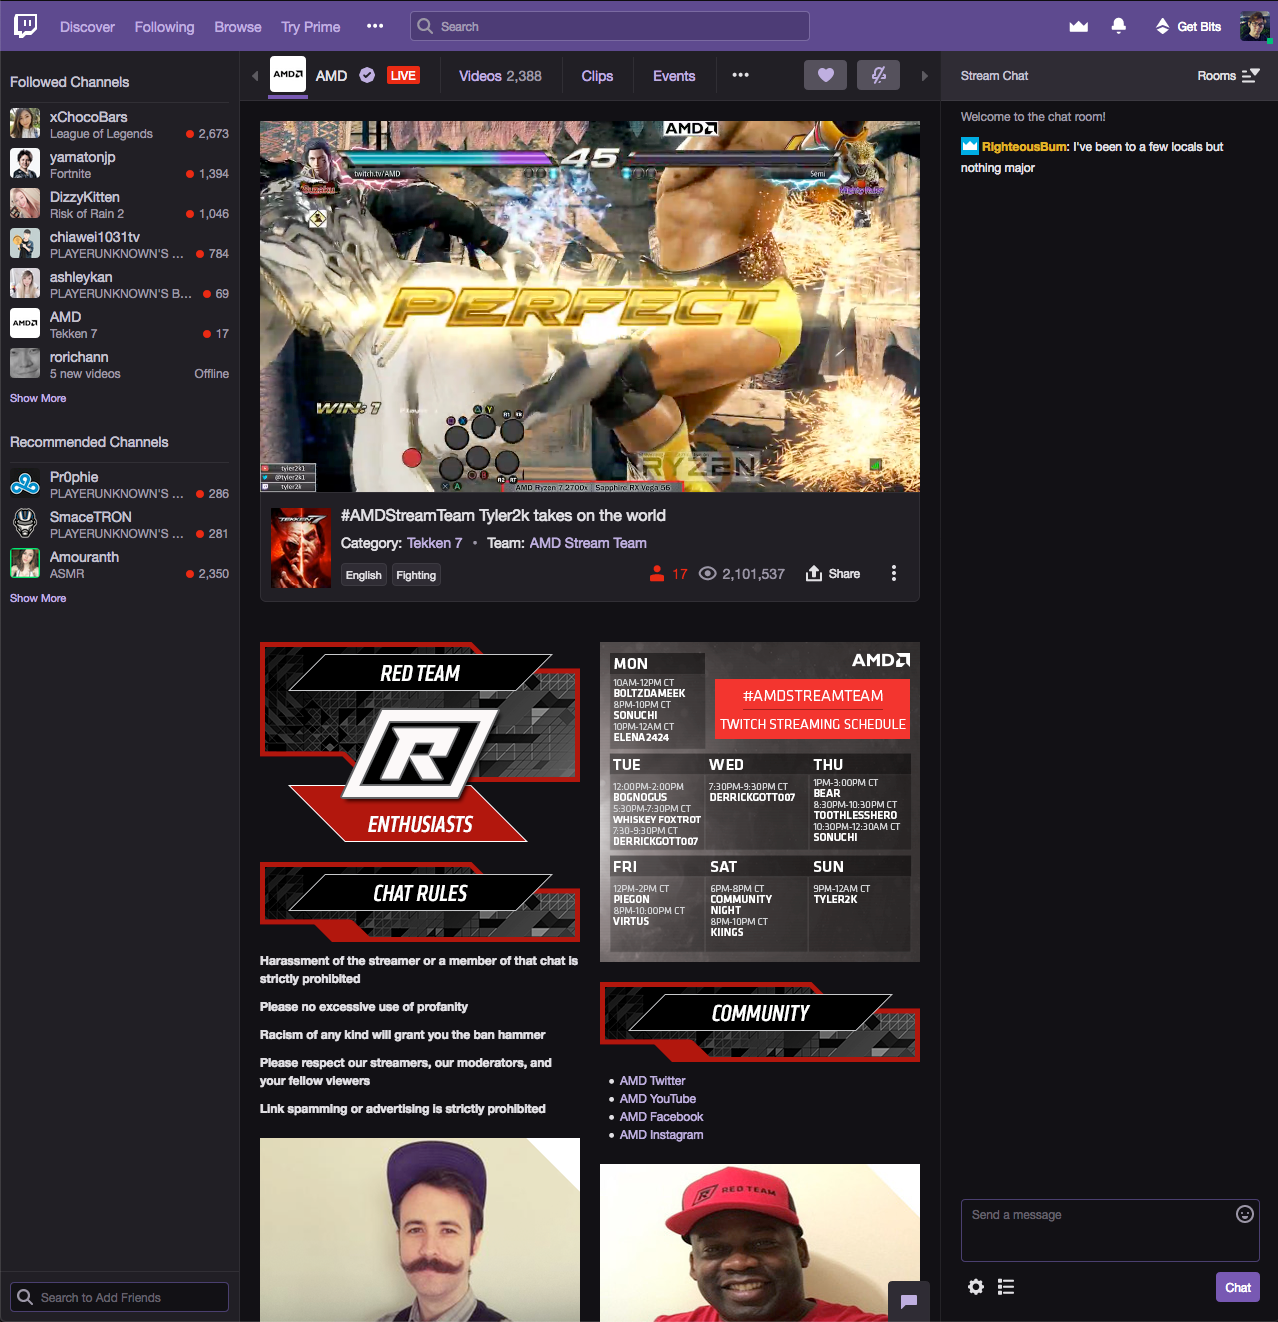View notifications bell icon
This screenshot has height=1322, width=1278.
click(1118, 26)
